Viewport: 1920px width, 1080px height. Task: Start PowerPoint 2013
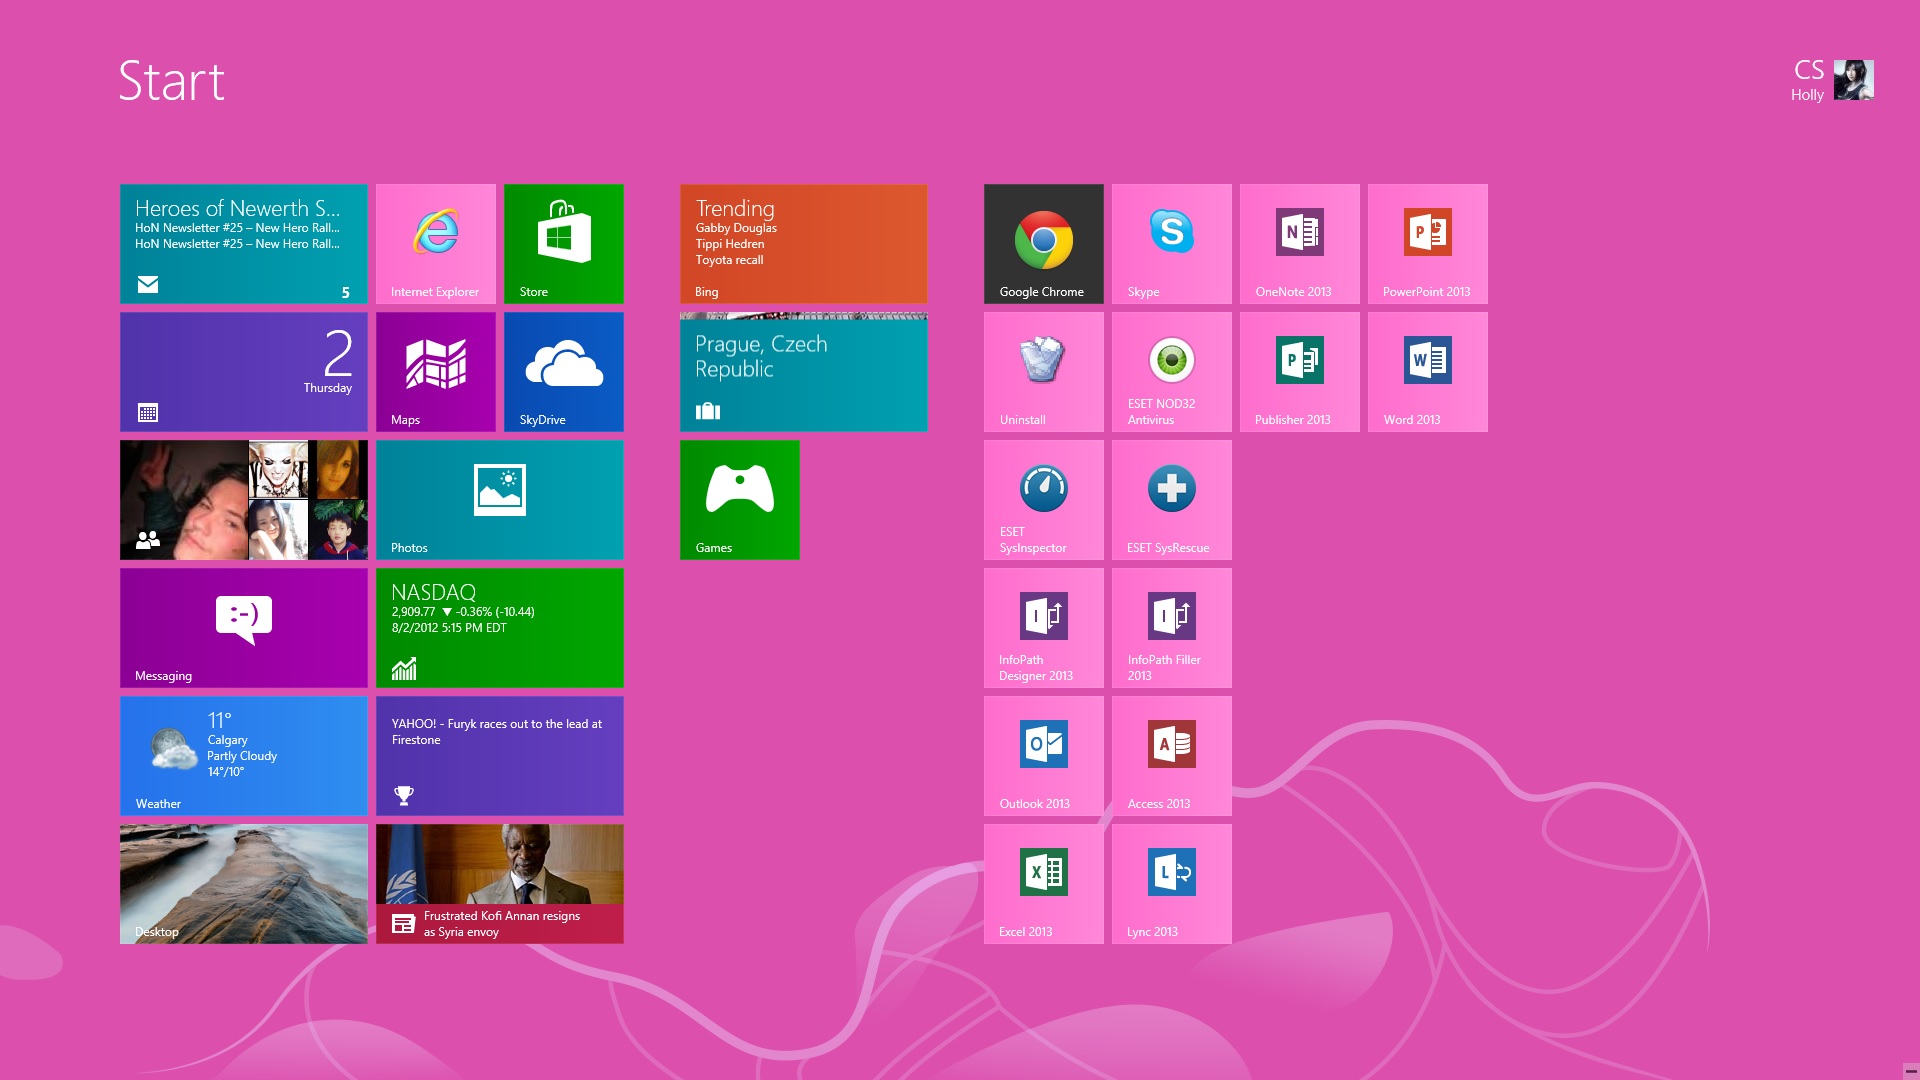point(1426,243)
